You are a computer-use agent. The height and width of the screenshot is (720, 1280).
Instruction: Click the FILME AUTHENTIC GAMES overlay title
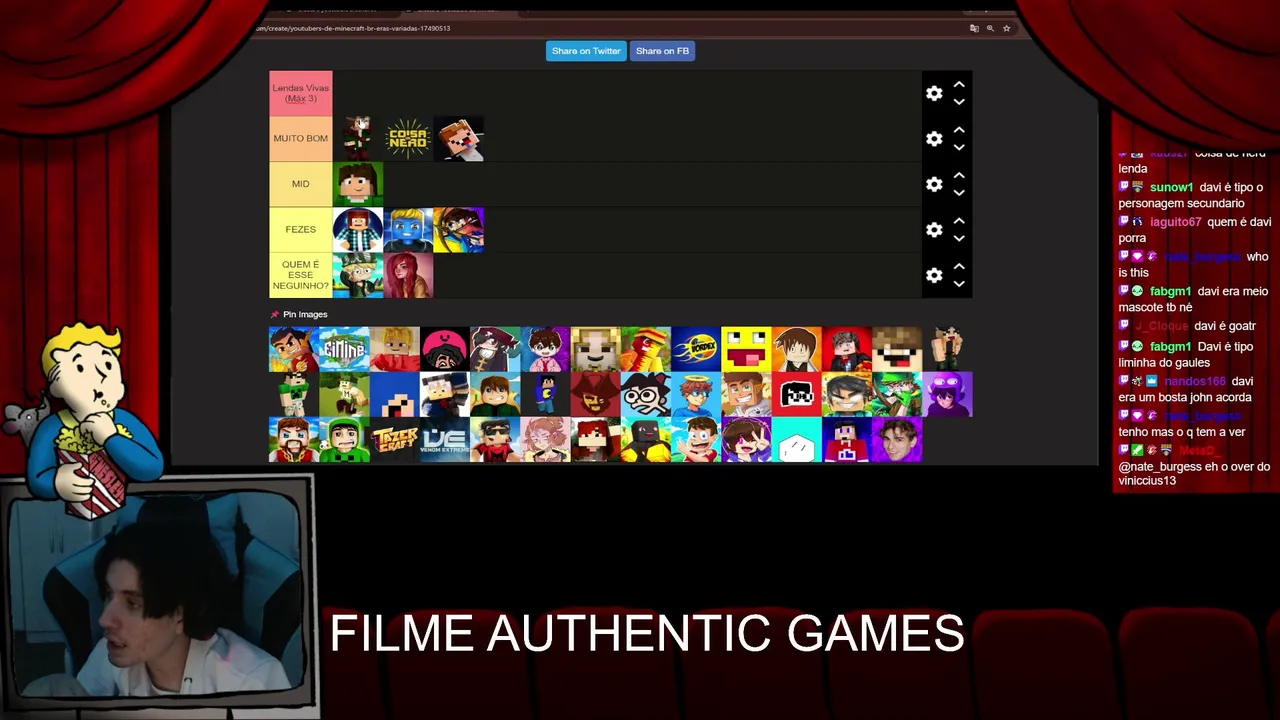[647, 634]
